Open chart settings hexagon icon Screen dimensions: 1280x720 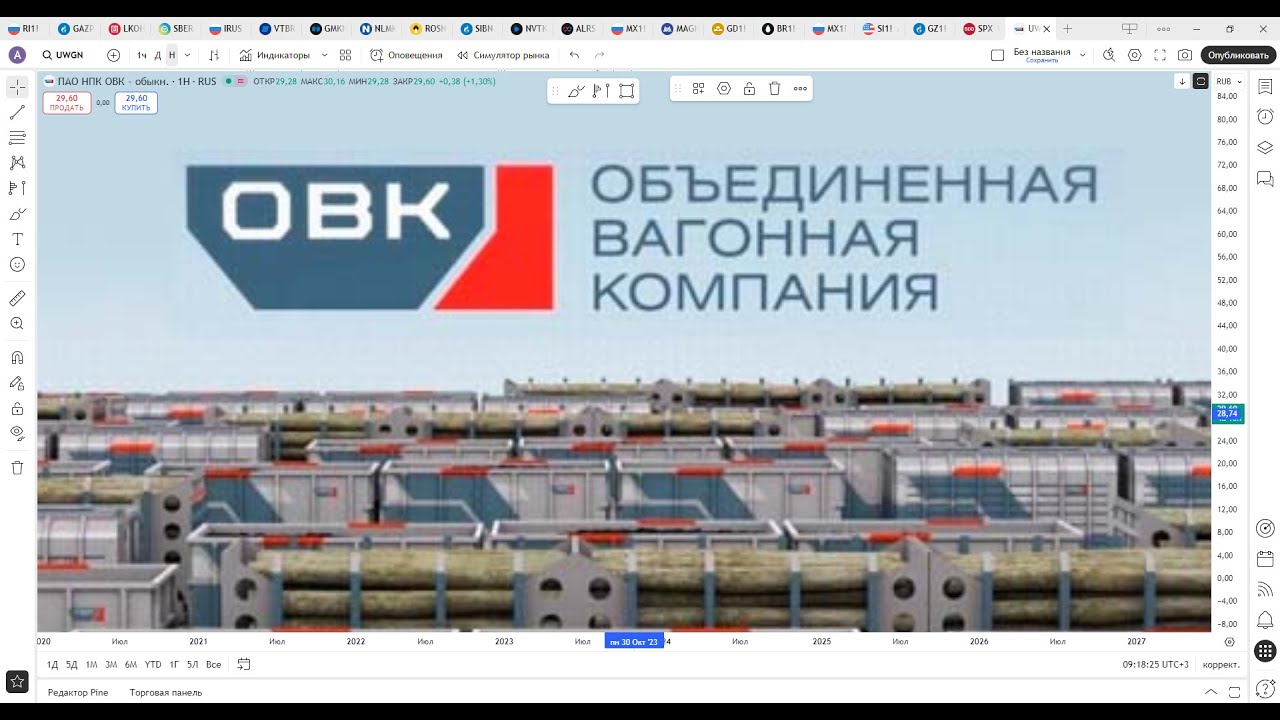[1134, 55]
